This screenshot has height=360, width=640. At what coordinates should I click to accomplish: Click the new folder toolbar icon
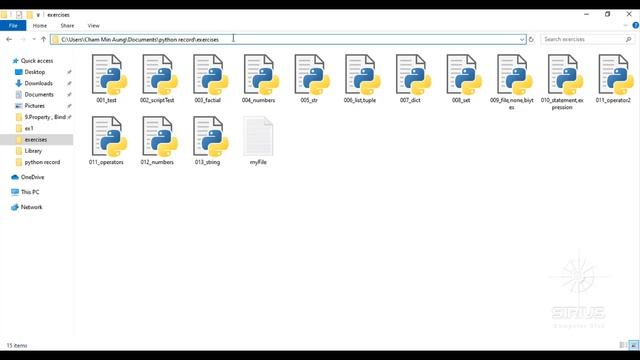pyautogui.click(x=29, y=15)
